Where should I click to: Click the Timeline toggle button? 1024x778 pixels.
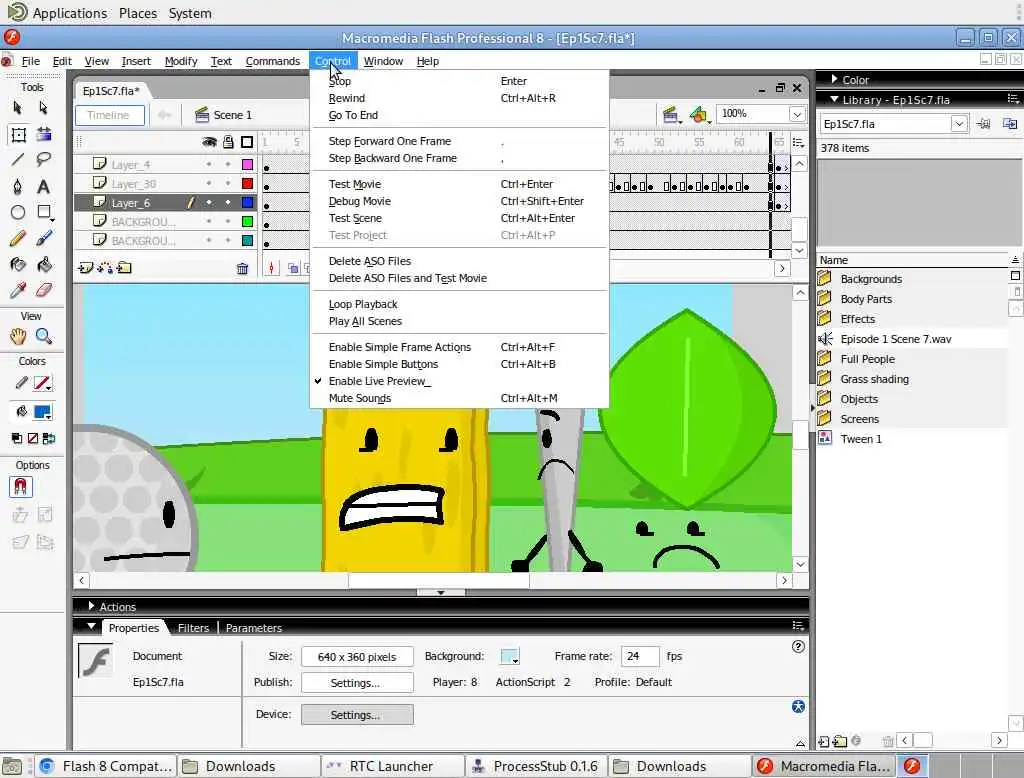pos(109,115)
